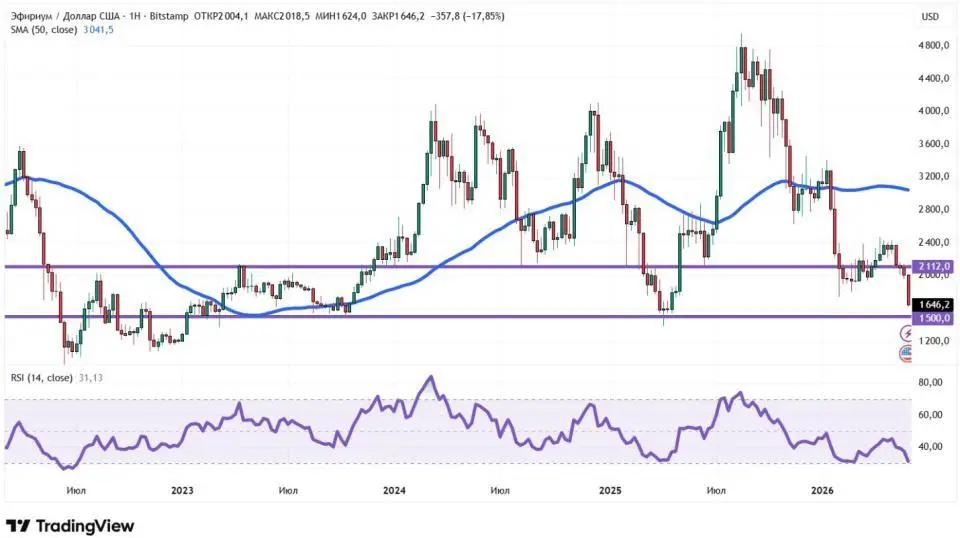Click the 1 500,0 horizontal line price label
The height and width of the screenshot is (538, 960).
(x=932, y=318)
